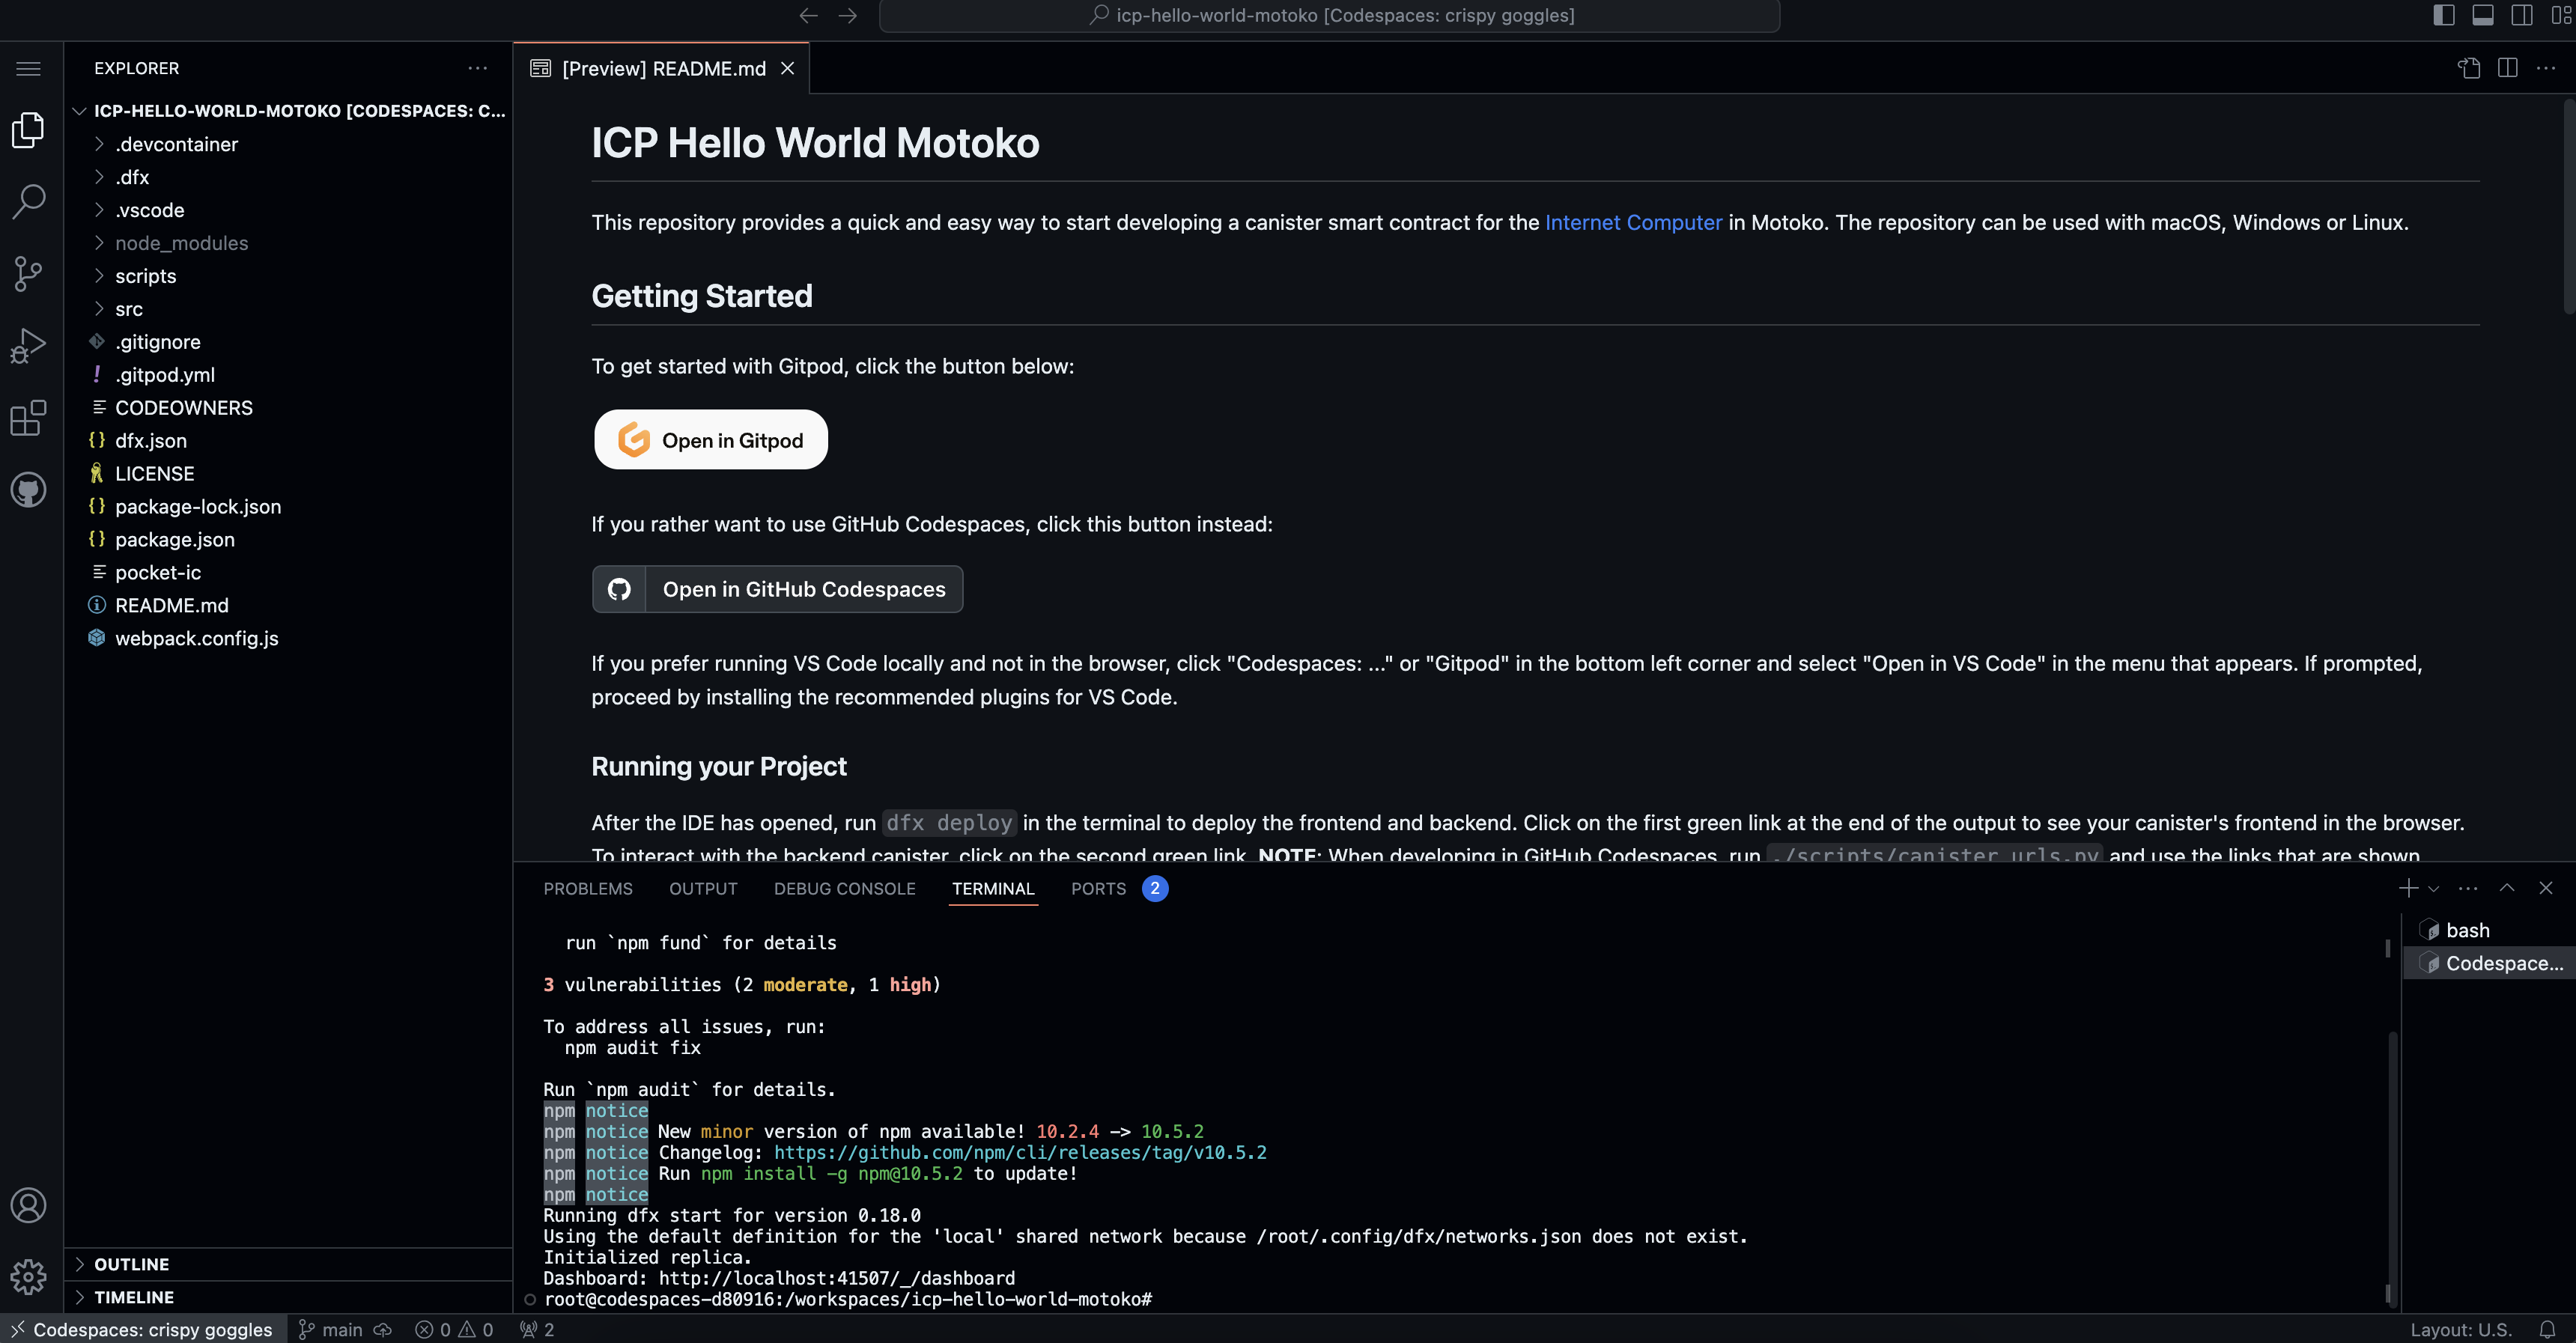Follow the Internet Computer link

click(x=1633, y=222)
